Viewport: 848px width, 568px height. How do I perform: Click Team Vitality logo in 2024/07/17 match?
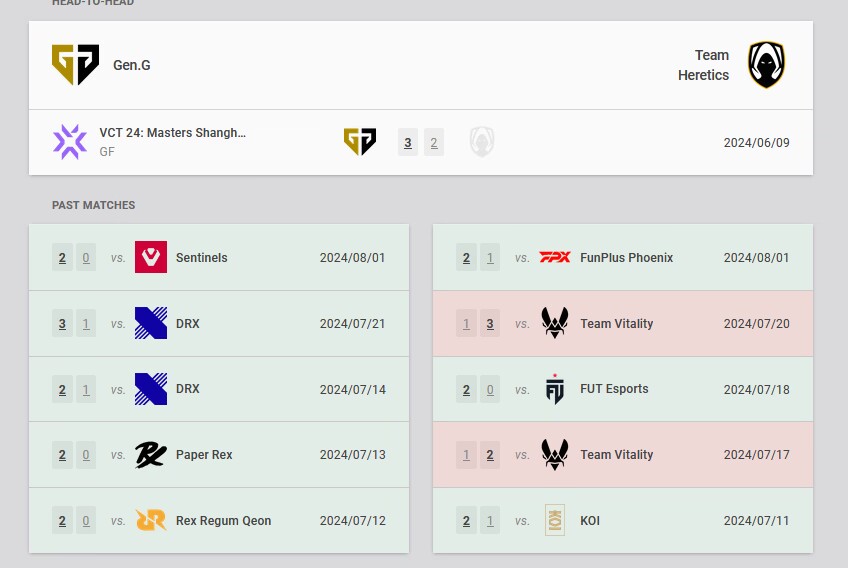click(555, 454)
